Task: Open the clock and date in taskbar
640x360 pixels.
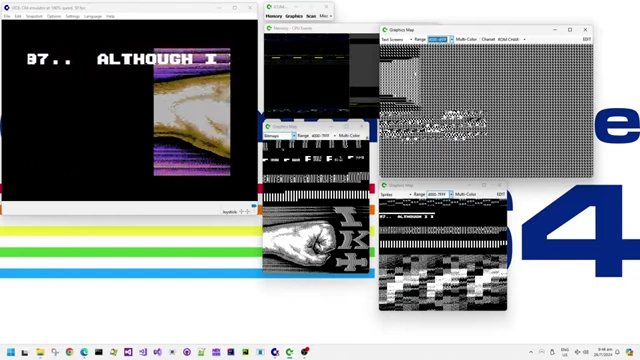Action: tap(604, 352)
